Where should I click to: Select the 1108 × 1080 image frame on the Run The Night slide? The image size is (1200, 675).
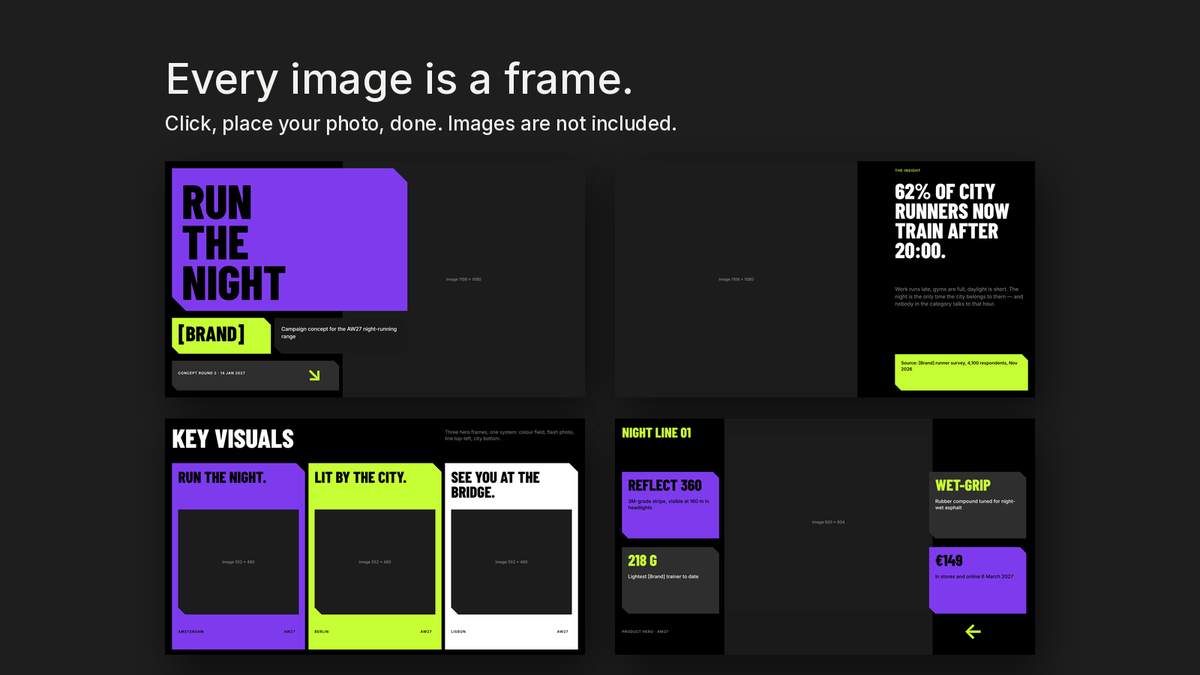point(464,279)
